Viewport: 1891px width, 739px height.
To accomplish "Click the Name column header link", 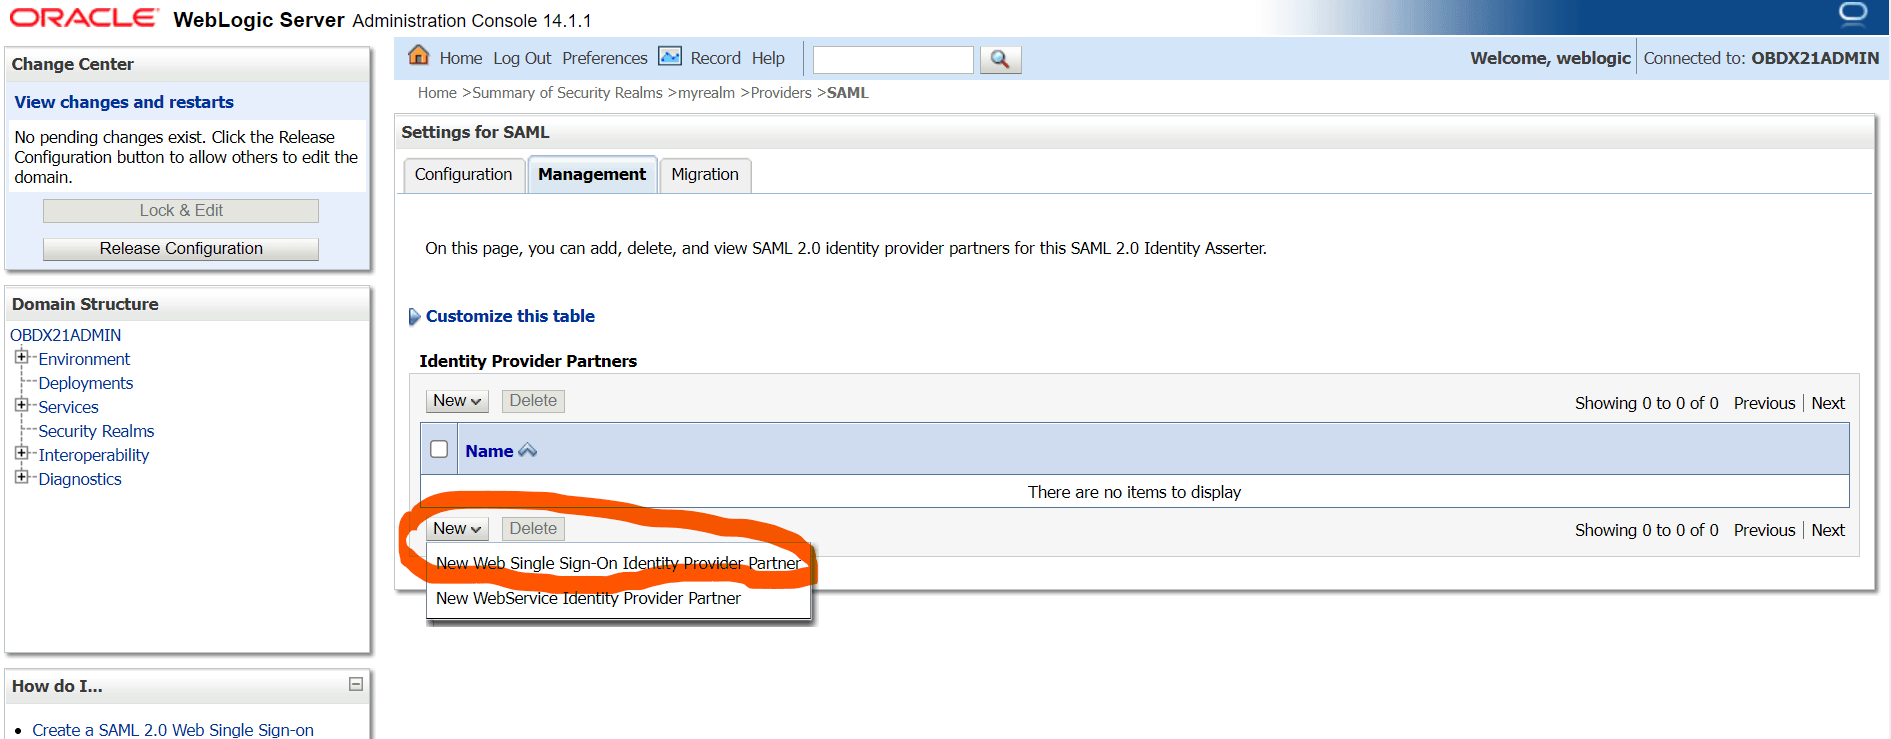I will (x=489, y=451).
